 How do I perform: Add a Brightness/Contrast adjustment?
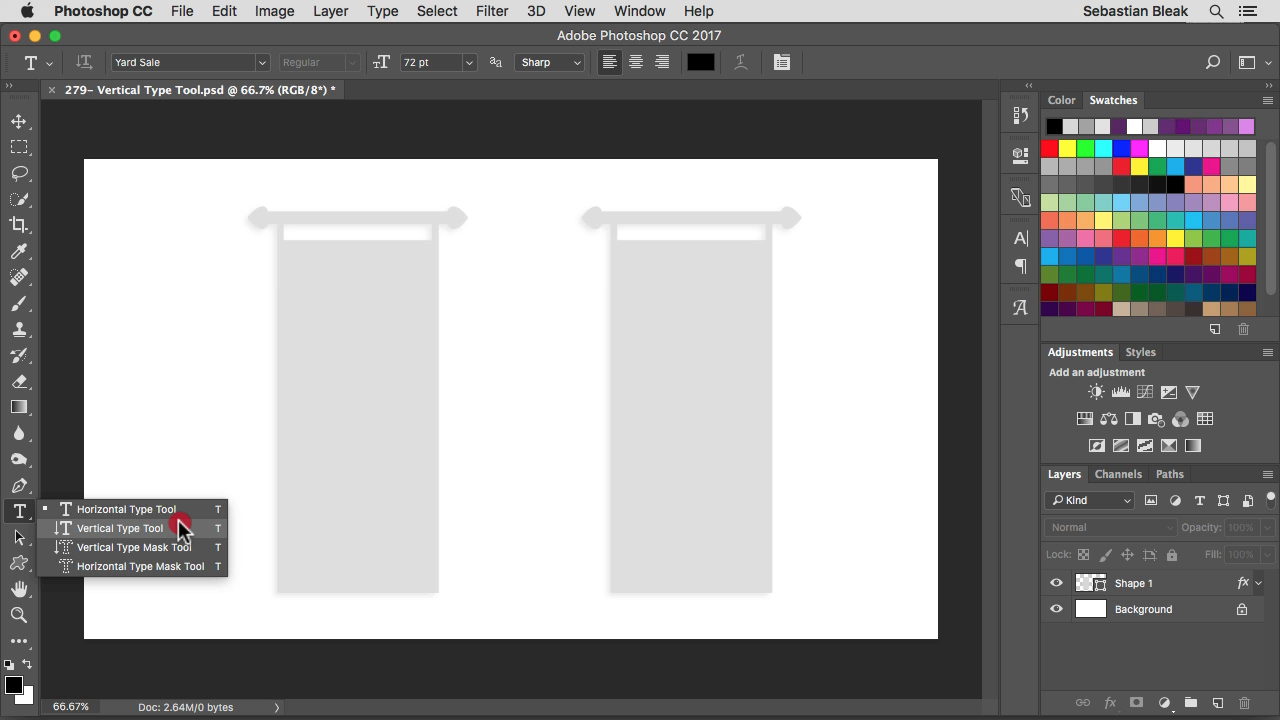[x=1097, y=393]
